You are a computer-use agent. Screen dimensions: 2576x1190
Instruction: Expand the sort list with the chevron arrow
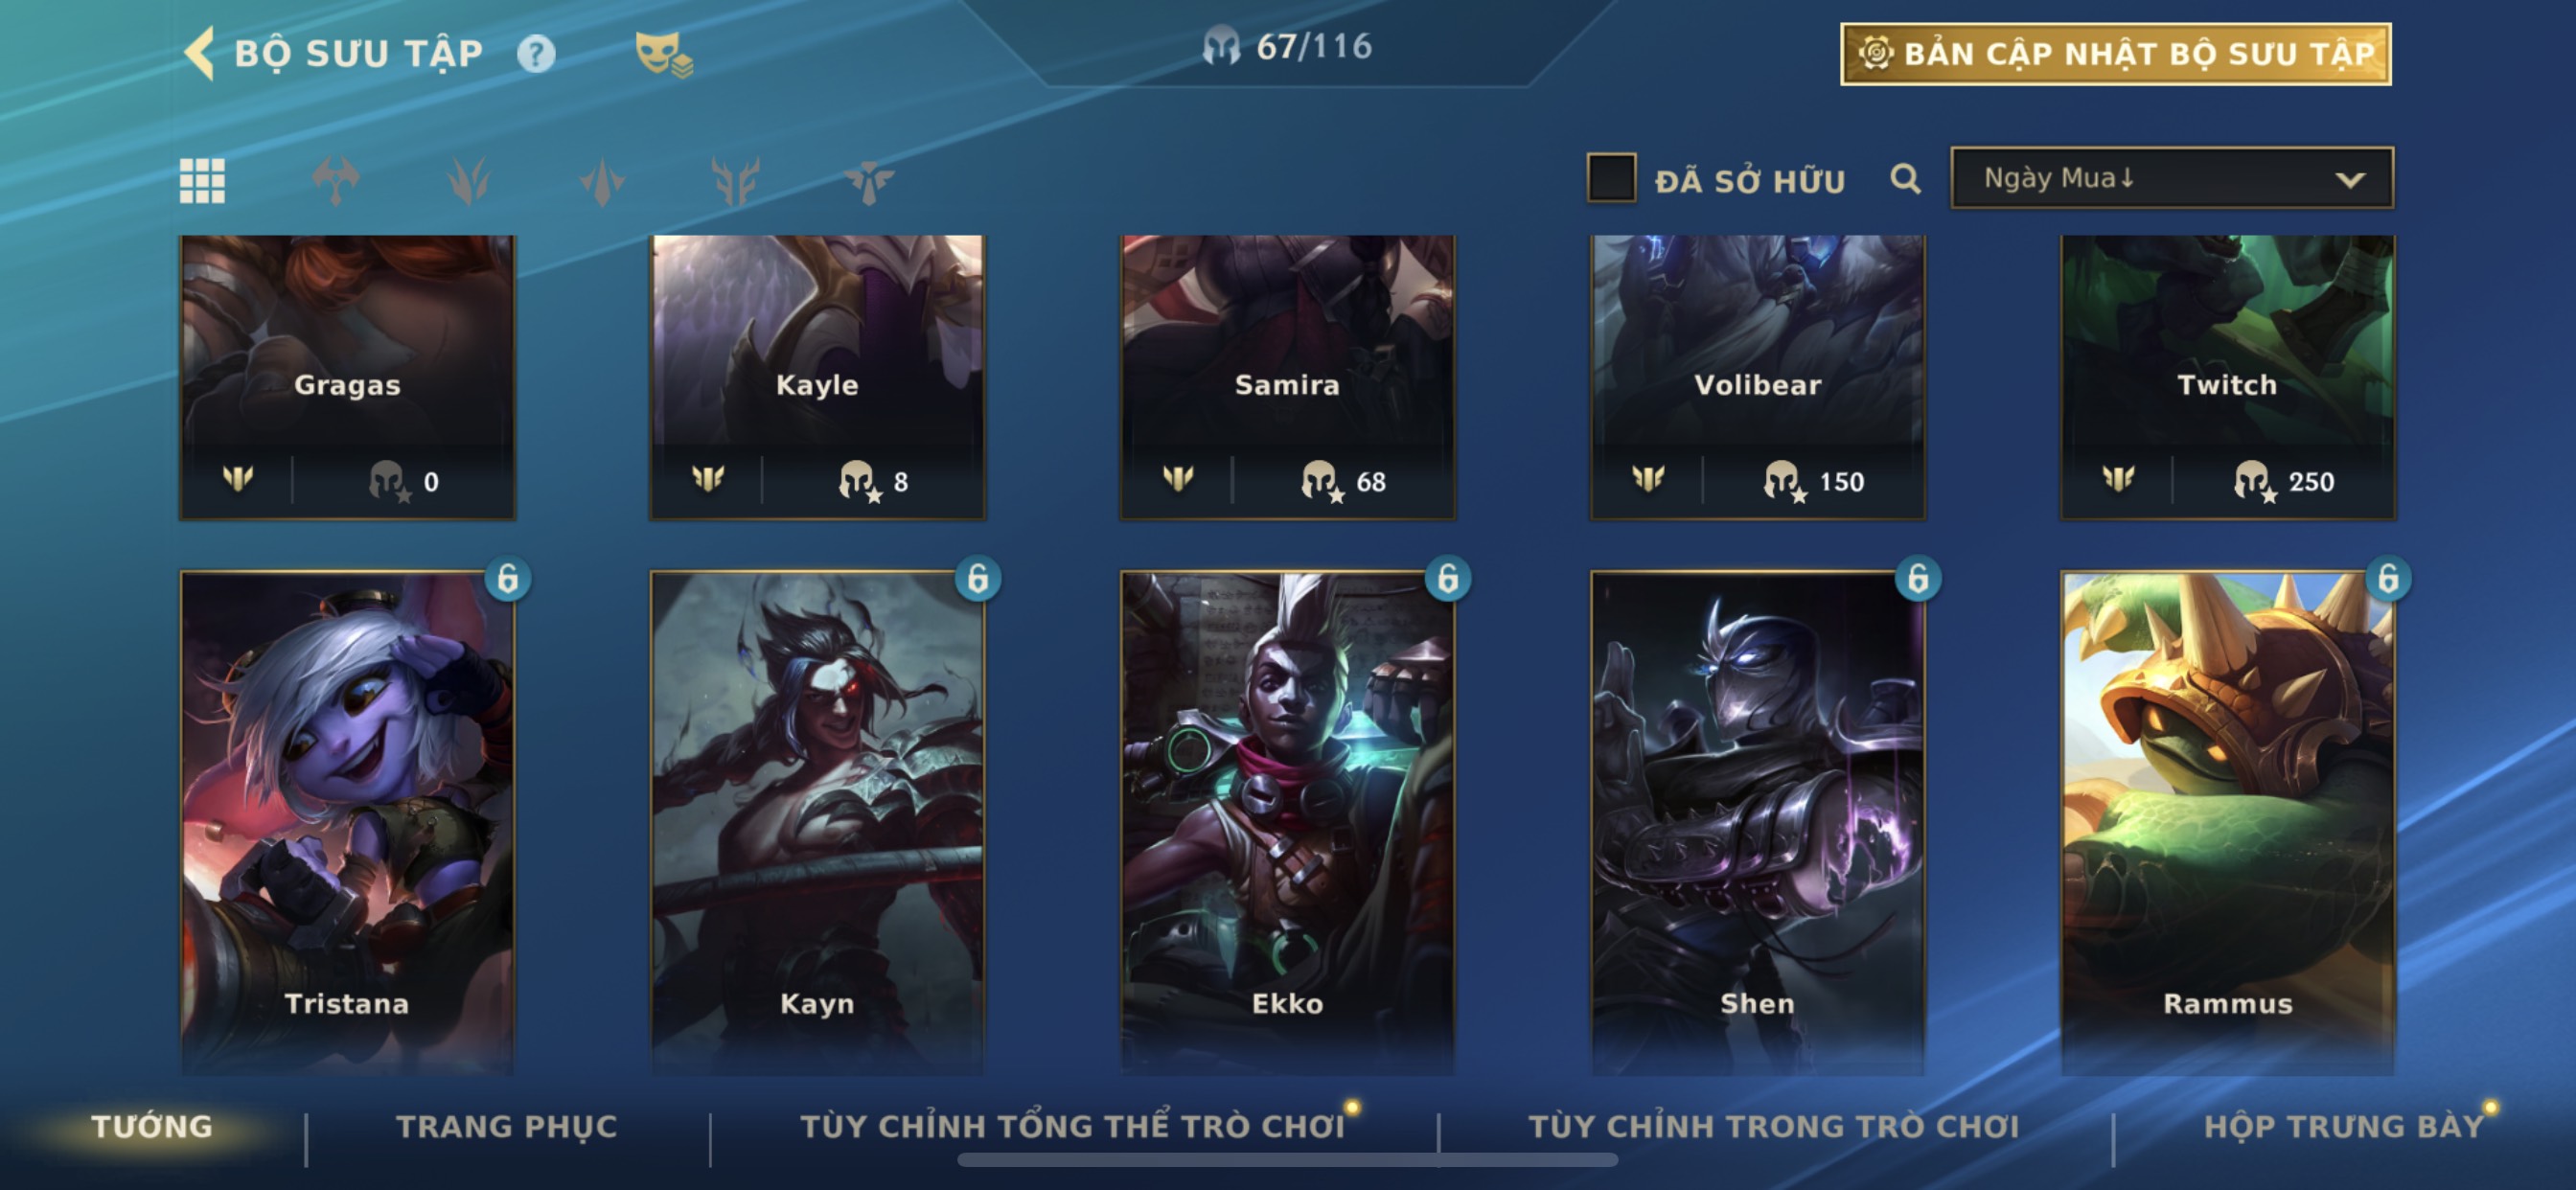(2350, 180)
